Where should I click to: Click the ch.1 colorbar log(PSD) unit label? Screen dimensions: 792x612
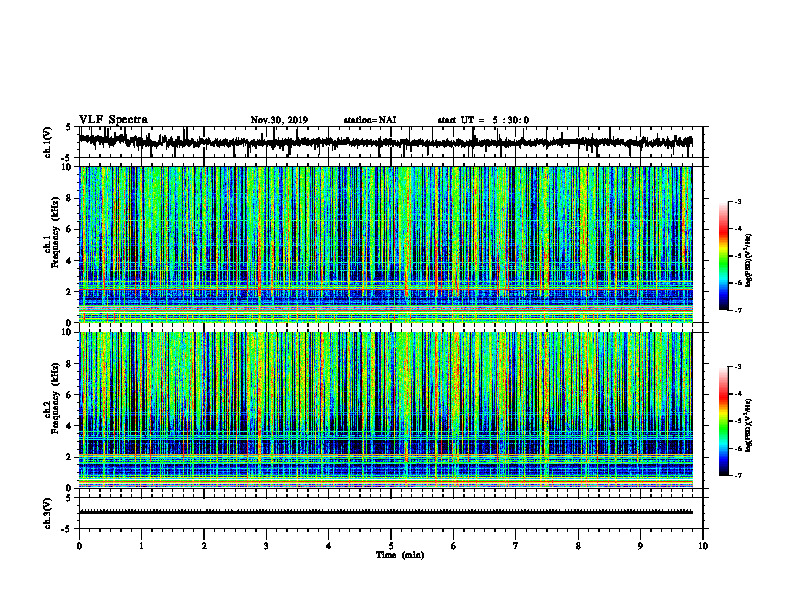pos(749,260)
